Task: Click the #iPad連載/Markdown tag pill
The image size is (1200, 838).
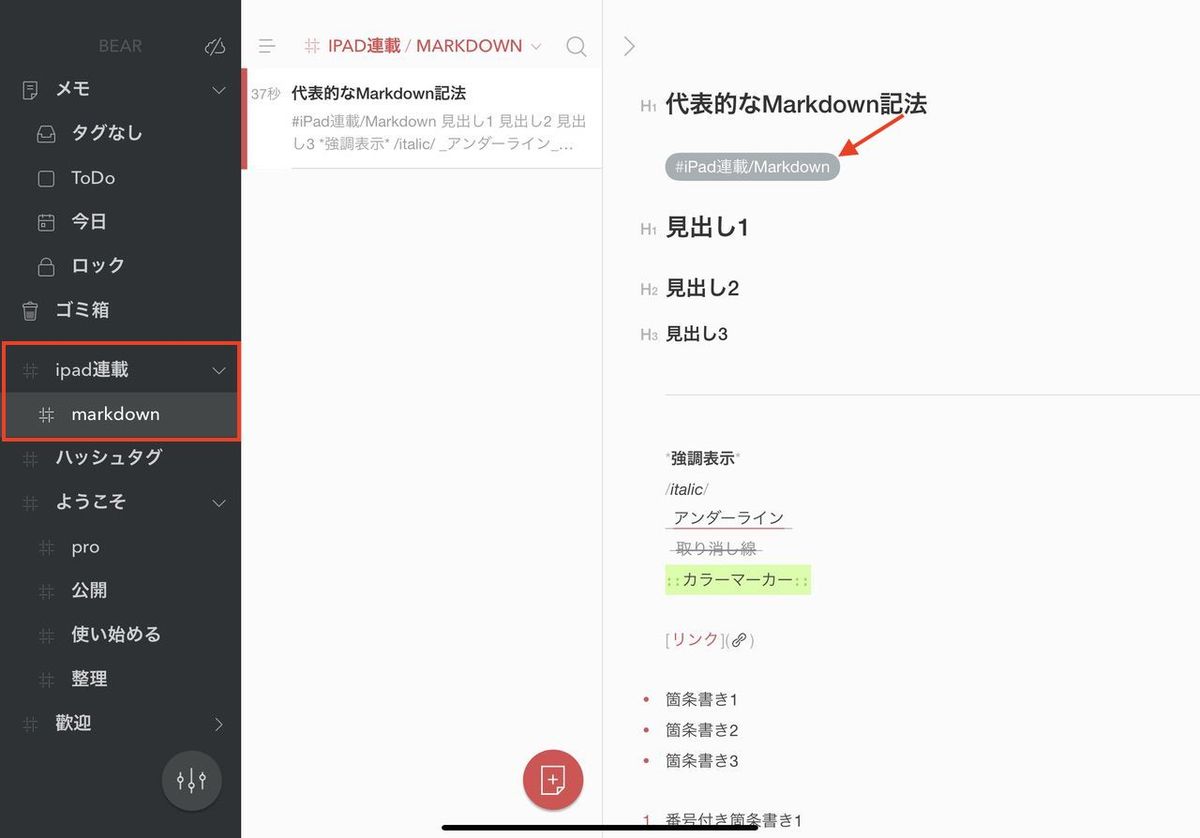Action: click(752, 167)
